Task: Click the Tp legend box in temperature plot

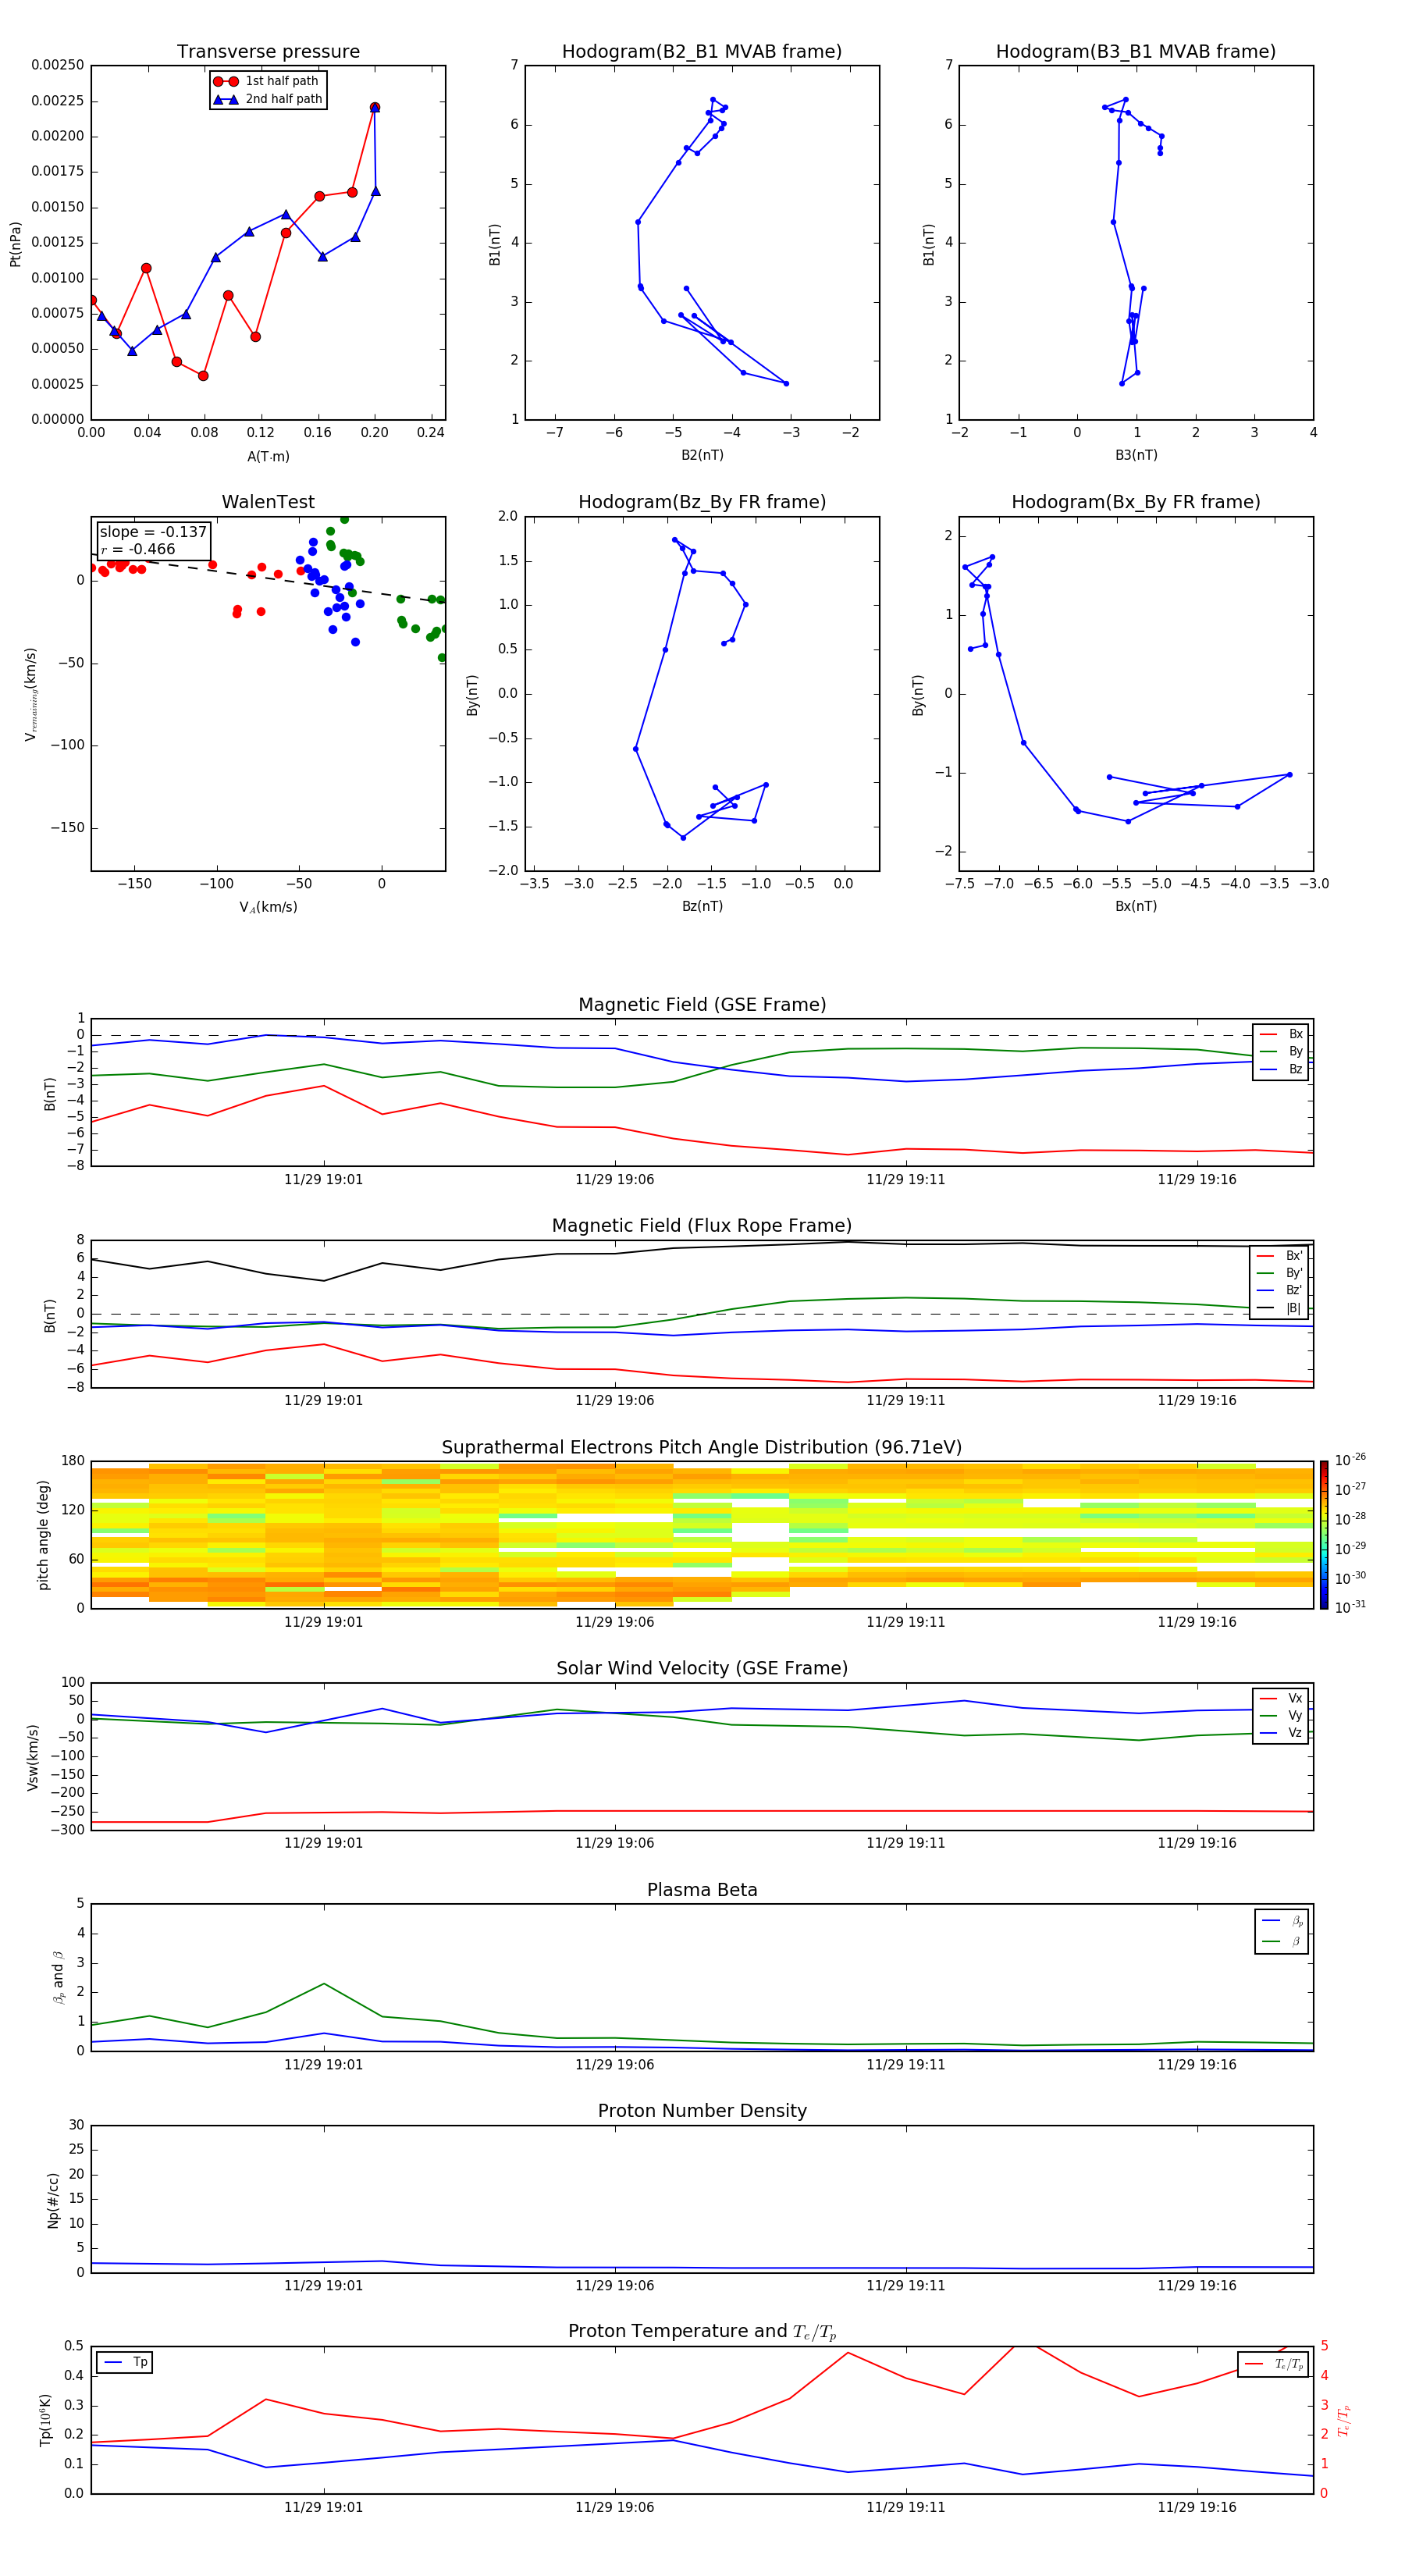Action: pos(125,2362)
